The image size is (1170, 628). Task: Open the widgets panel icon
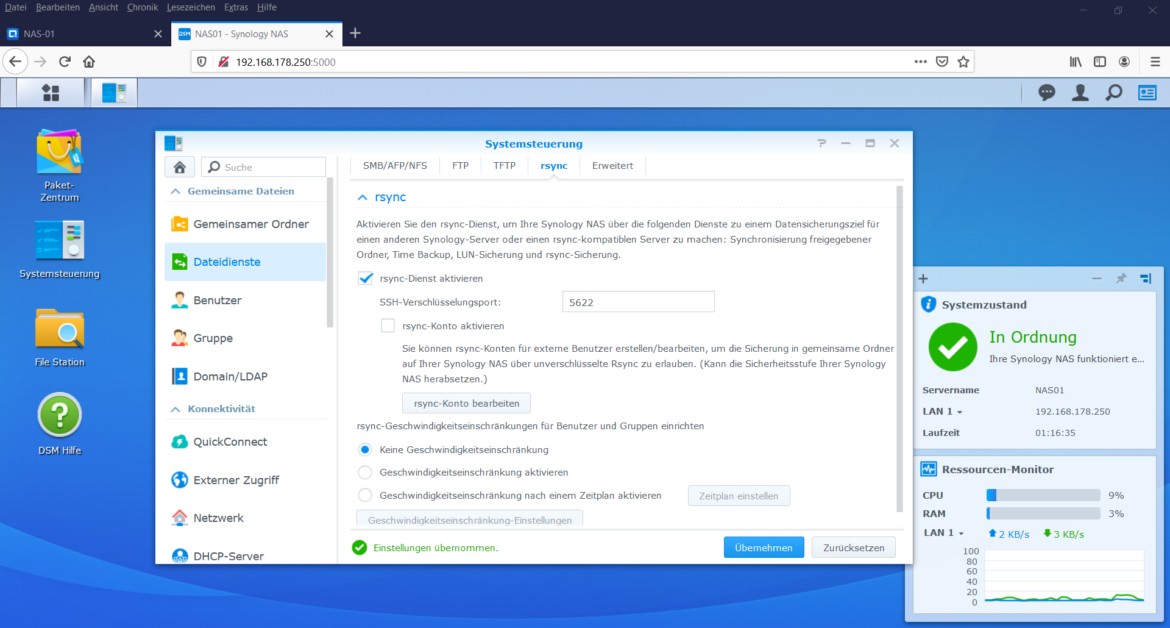tap(1148, 92)
